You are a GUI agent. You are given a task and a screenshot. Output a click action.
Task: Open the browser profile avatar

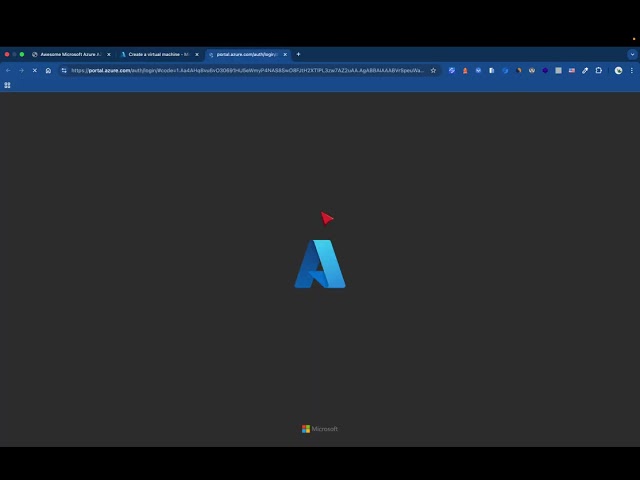coord(618,71)
